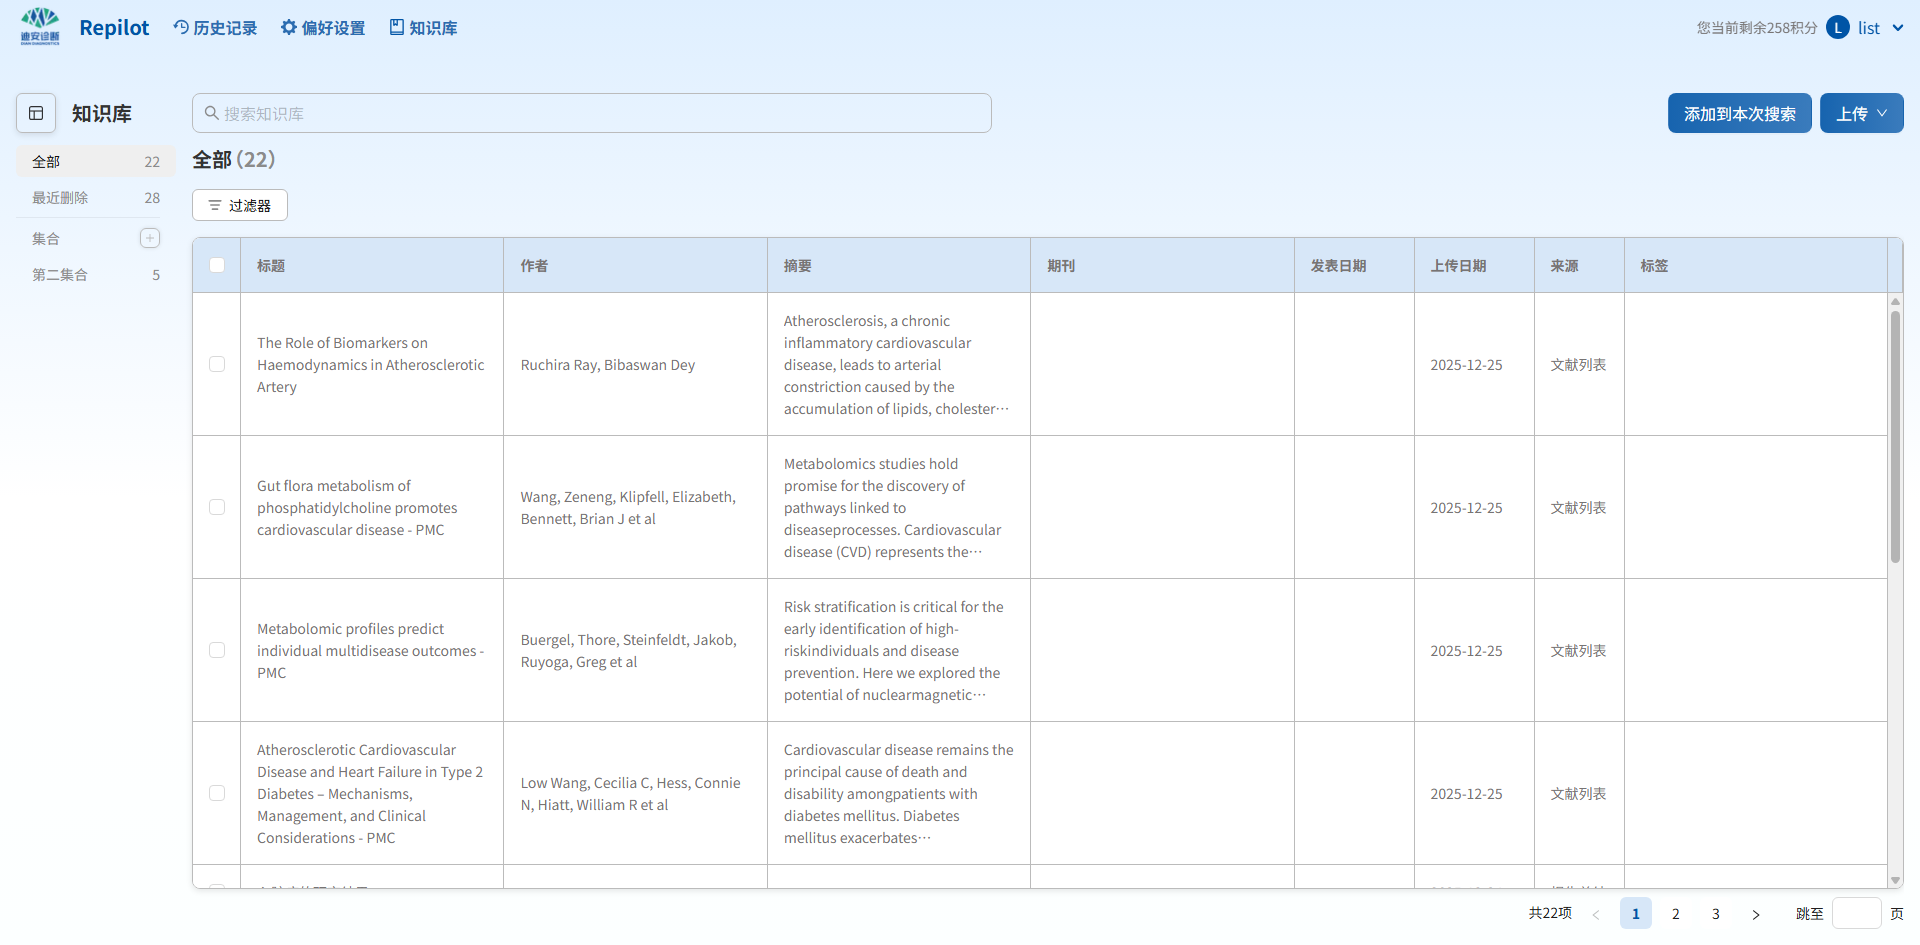The image size is (1920, 945).
Task: Click the 添加到本次搜索 button
Action: pos(1739,114)
